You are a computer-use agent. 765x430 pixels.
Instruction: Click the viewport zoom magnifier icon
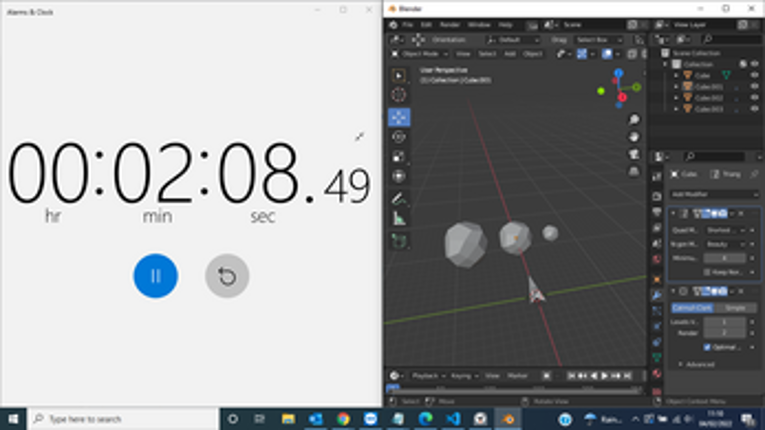[634, 120]
